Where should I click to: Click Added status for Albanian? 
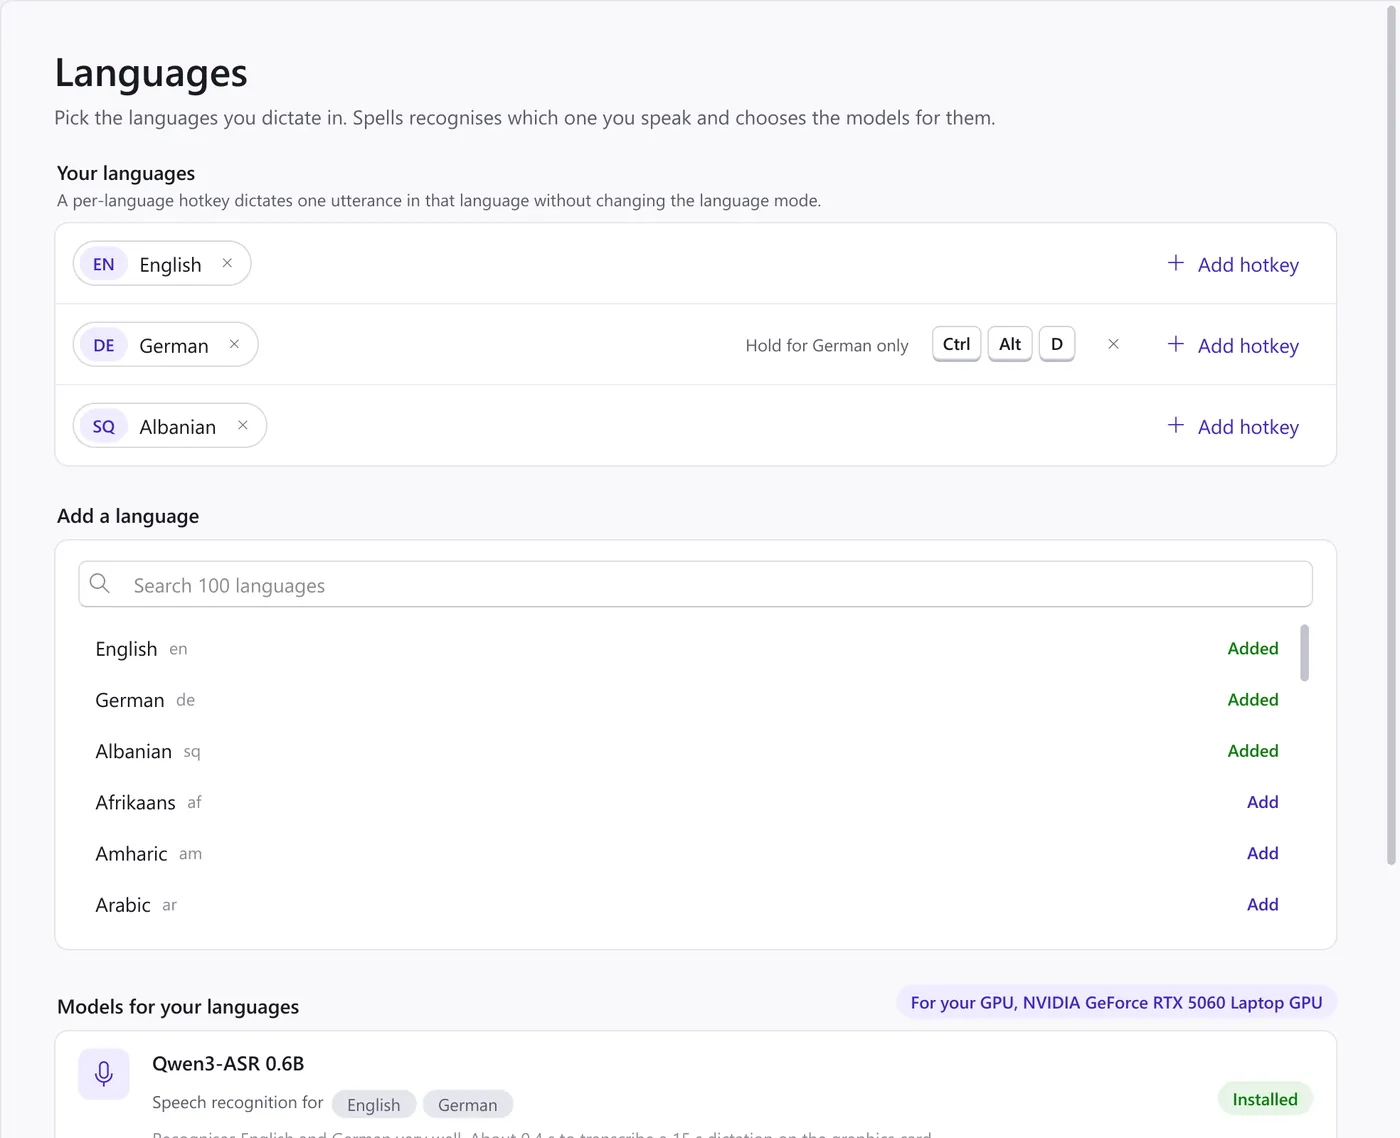tap(1253, 750)
